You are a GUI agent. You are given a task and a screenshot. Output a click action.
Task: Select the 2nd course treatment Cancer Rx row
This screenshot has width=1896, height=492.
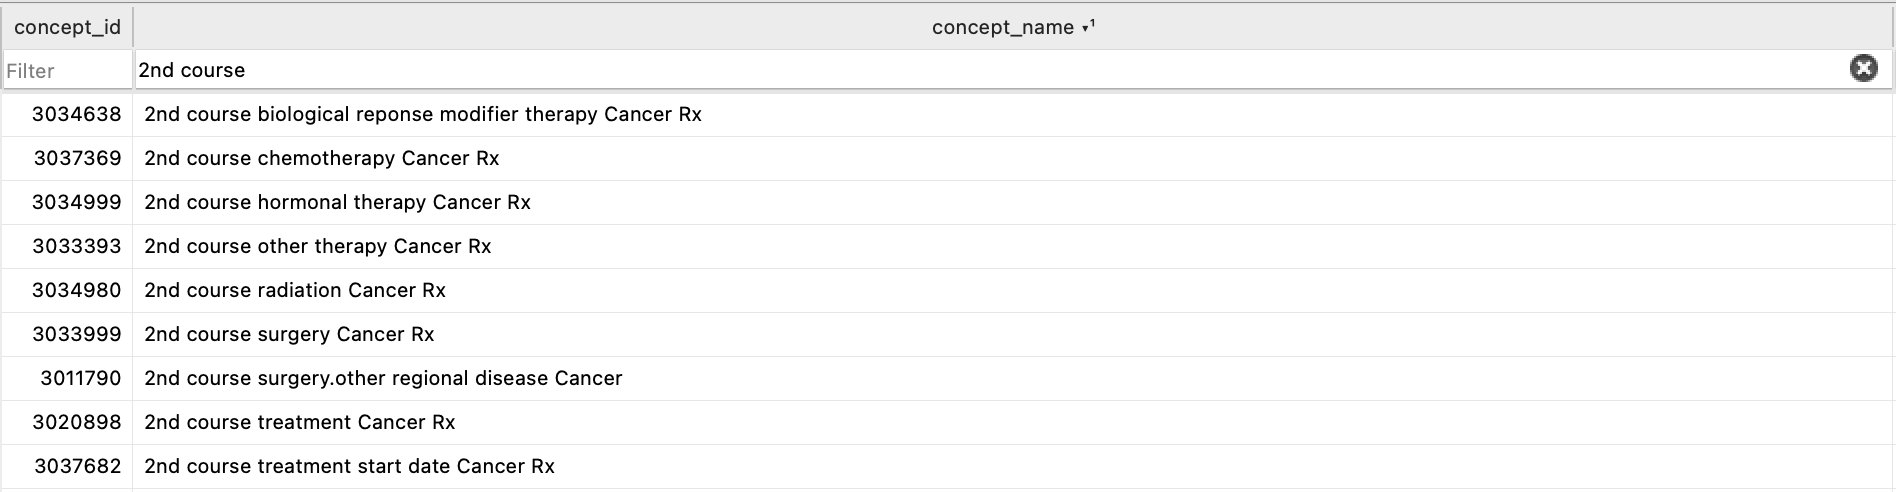pos(948,422)
